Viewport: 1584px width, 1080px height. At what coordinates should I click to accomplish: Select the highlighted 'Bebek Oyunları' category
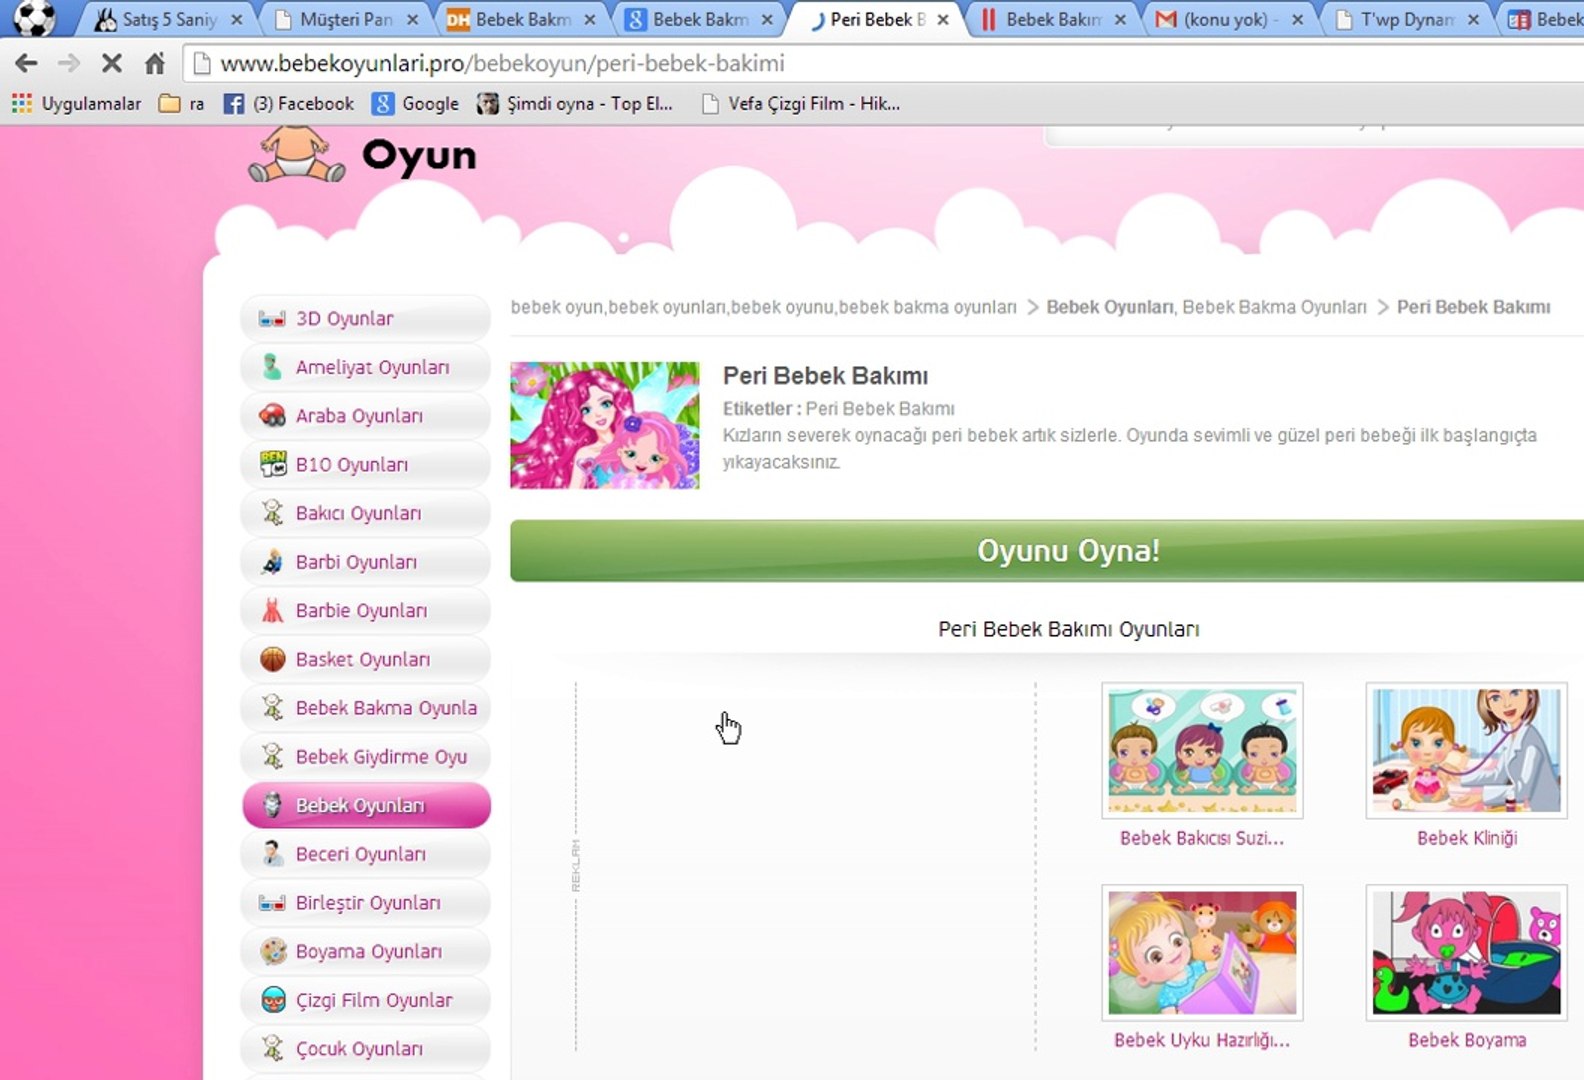(366, 805)
